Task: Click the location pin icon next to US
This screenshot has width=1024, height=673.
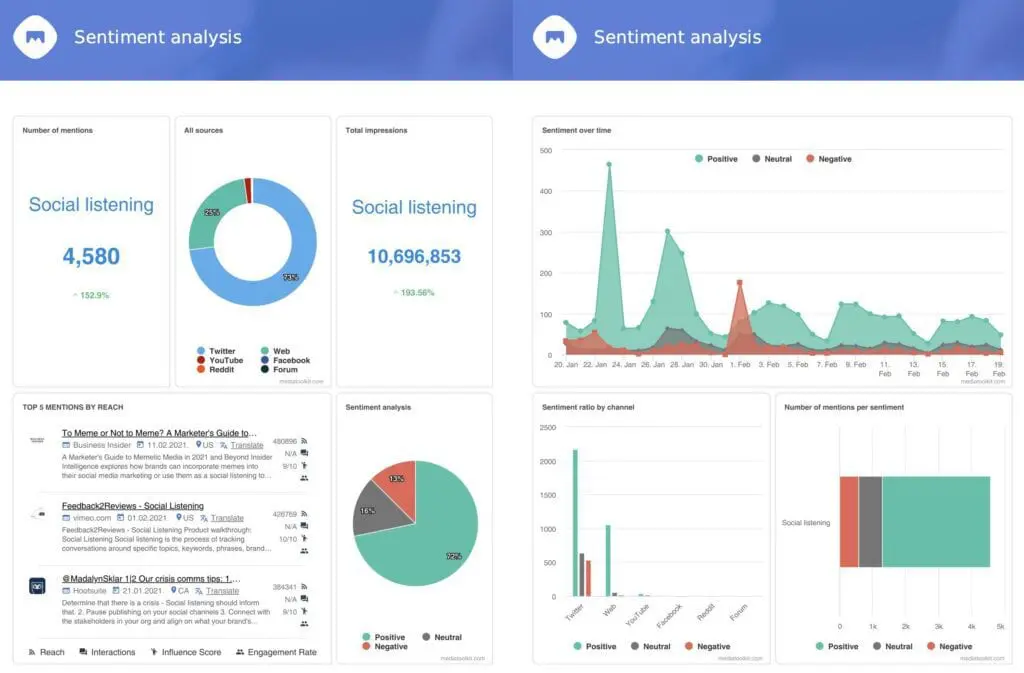Action: pos(198,446)
